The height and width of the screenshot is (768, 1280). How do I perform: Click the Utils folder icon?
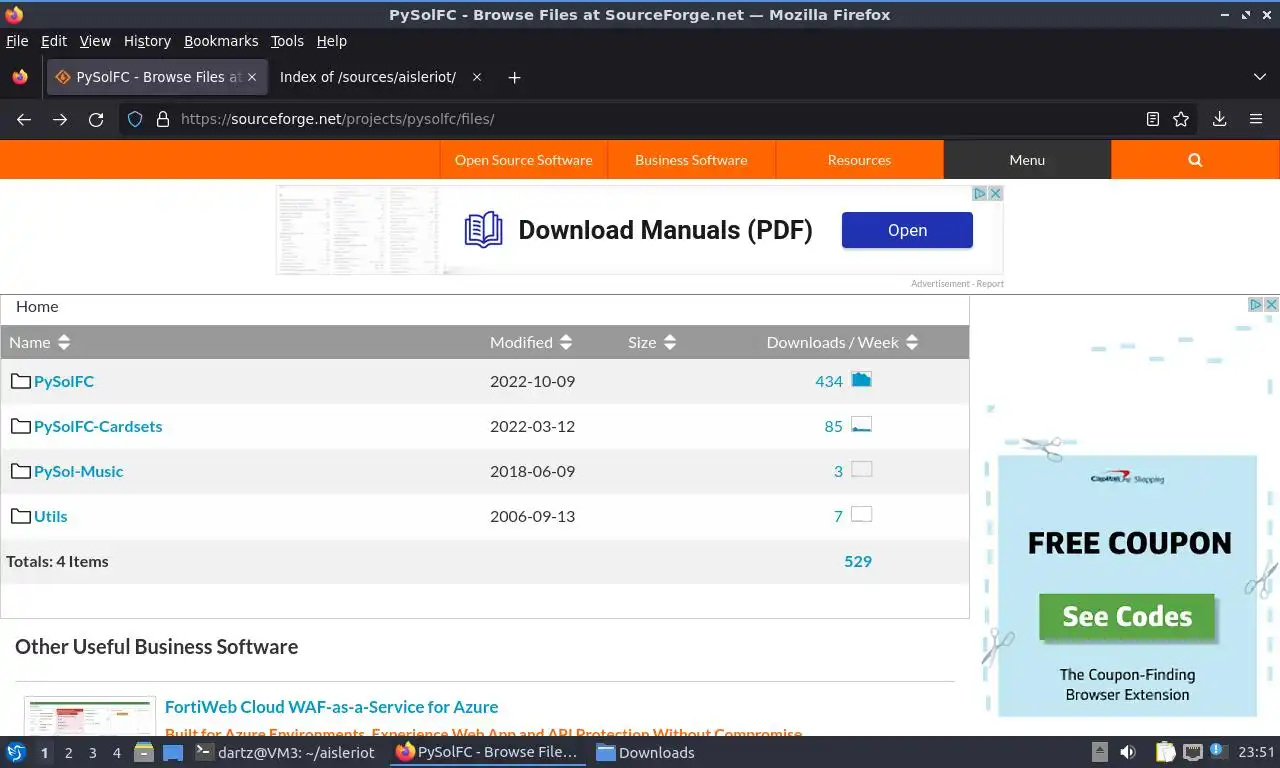(x=20, y=515)
